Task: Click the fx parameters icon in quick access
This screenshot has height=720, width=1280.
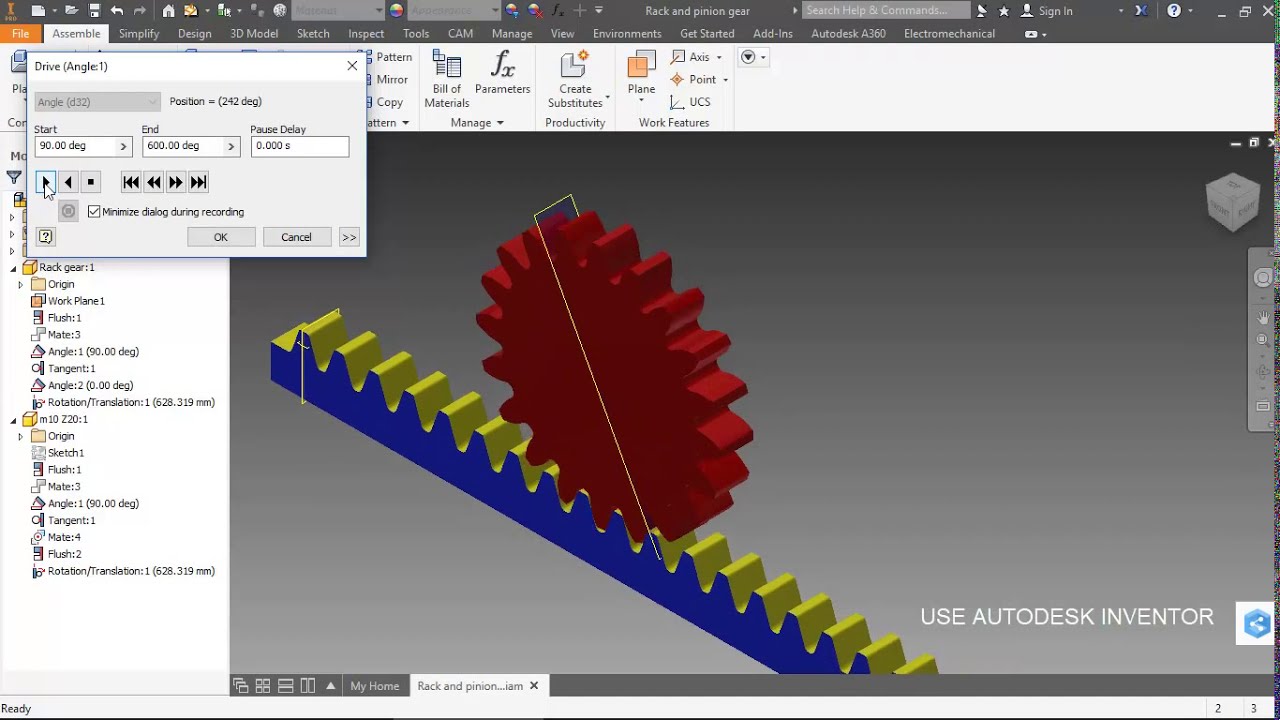Action: [x=558, y=11]
